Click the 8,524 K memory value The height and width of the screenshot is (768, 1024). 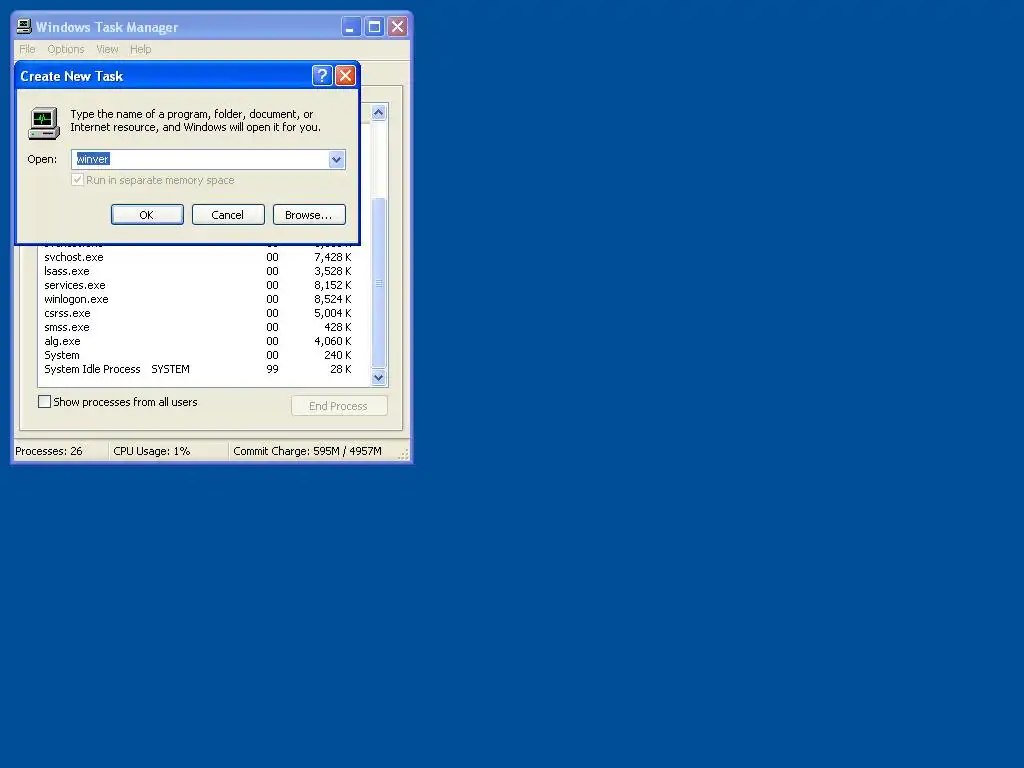pos(332,299)
